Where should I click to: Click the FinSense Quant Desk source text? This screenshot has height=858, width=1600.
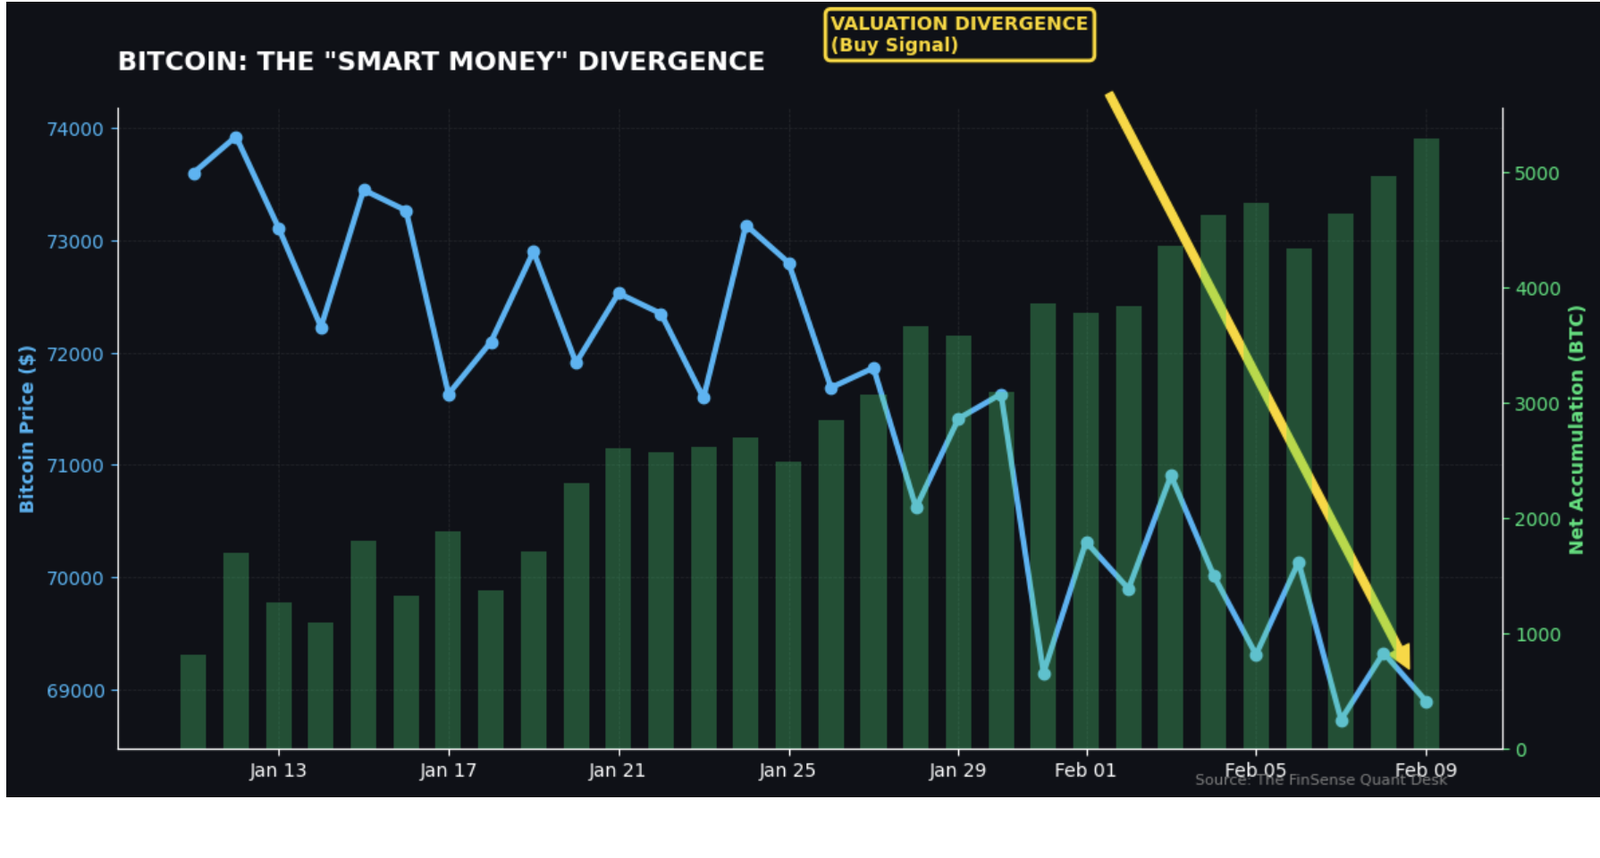click(1320, 780)
